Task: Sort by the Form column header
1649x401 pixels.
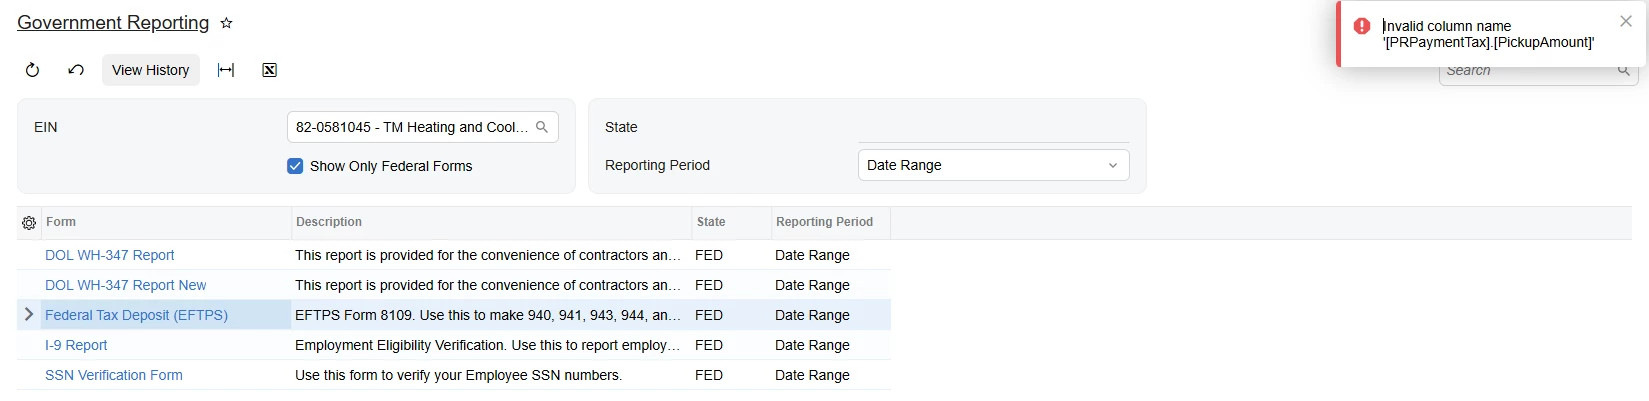Action: (x=165, y=222)
